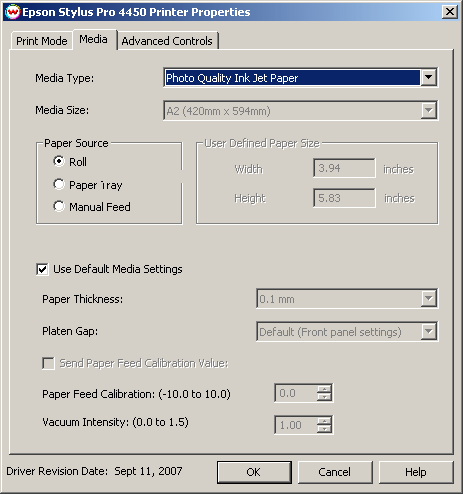Viewport: 463px width, 494px height.
Task: Open the Advanced Controls tab
Action: [167, 41]
